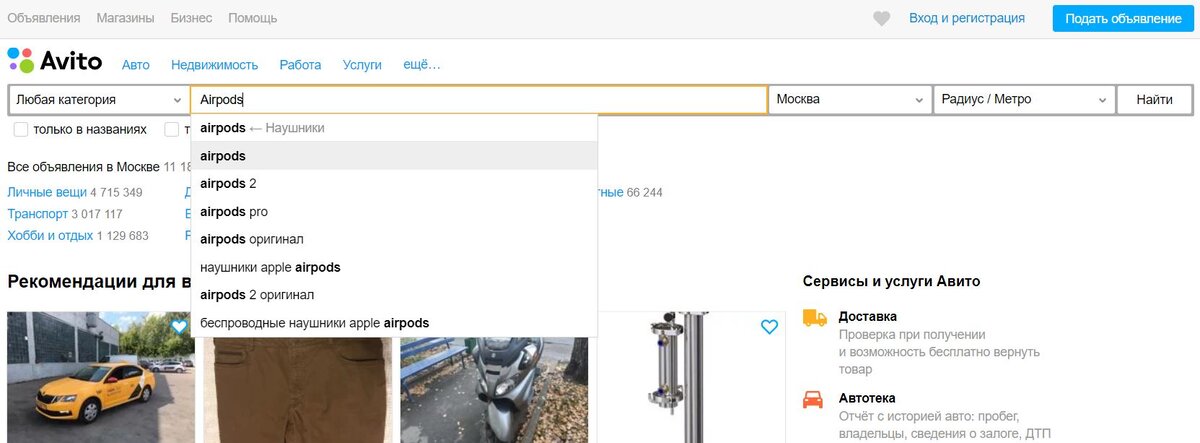
Task: Open the Услуги category
Action: tap(362, 64)
